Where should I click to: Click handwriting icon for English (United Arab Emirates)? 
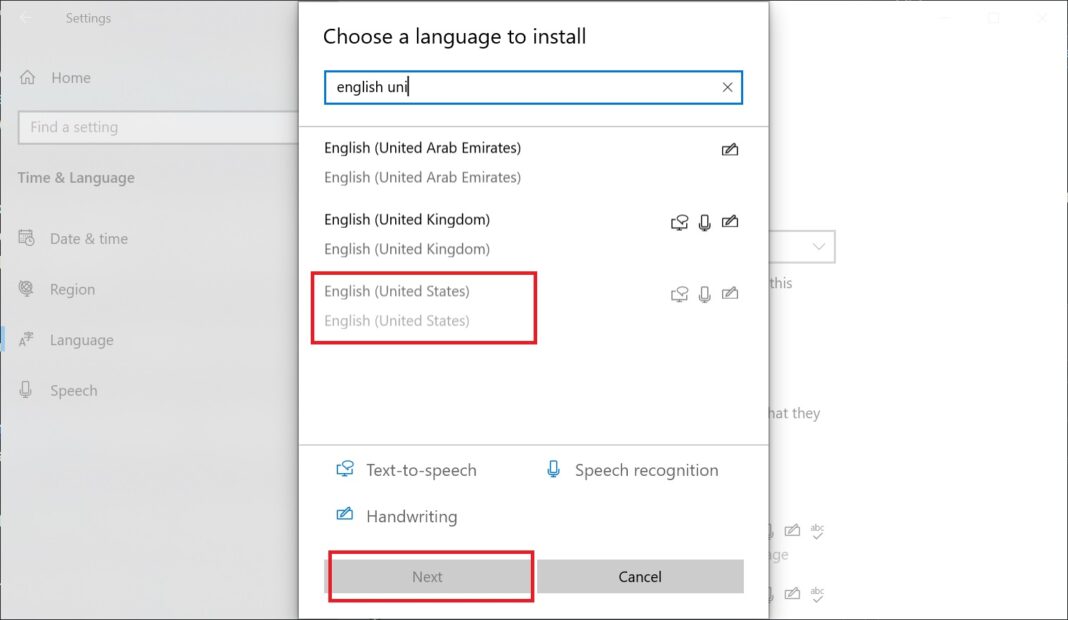(730, 150)
